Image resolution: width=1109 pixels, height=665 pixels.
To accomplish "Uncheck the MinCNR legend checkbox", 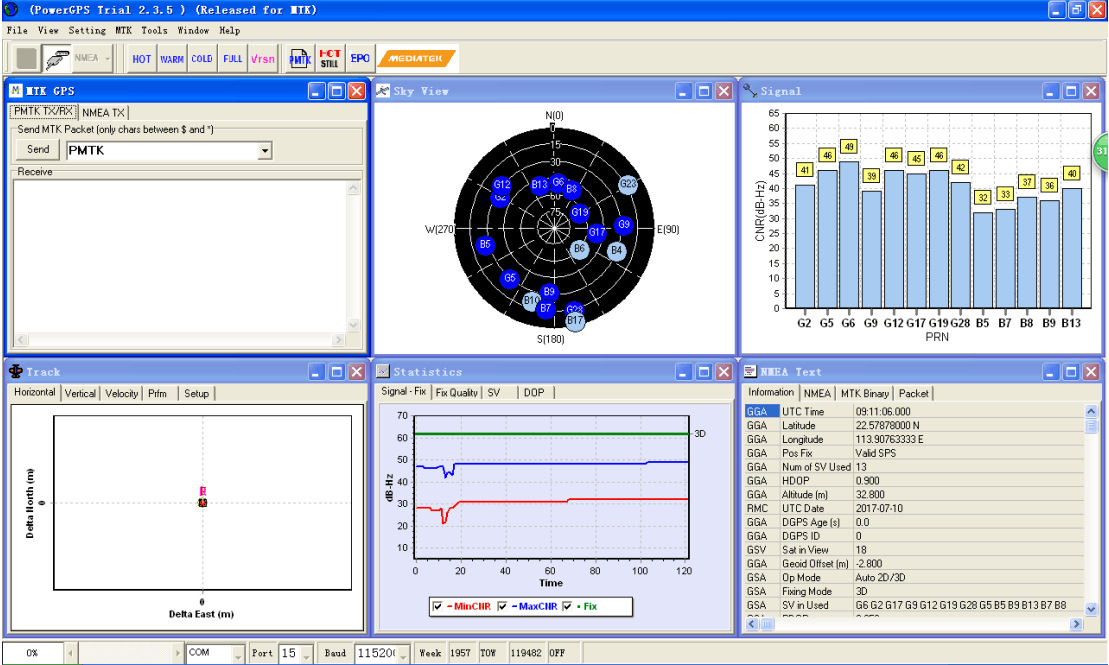I will 437,607.
